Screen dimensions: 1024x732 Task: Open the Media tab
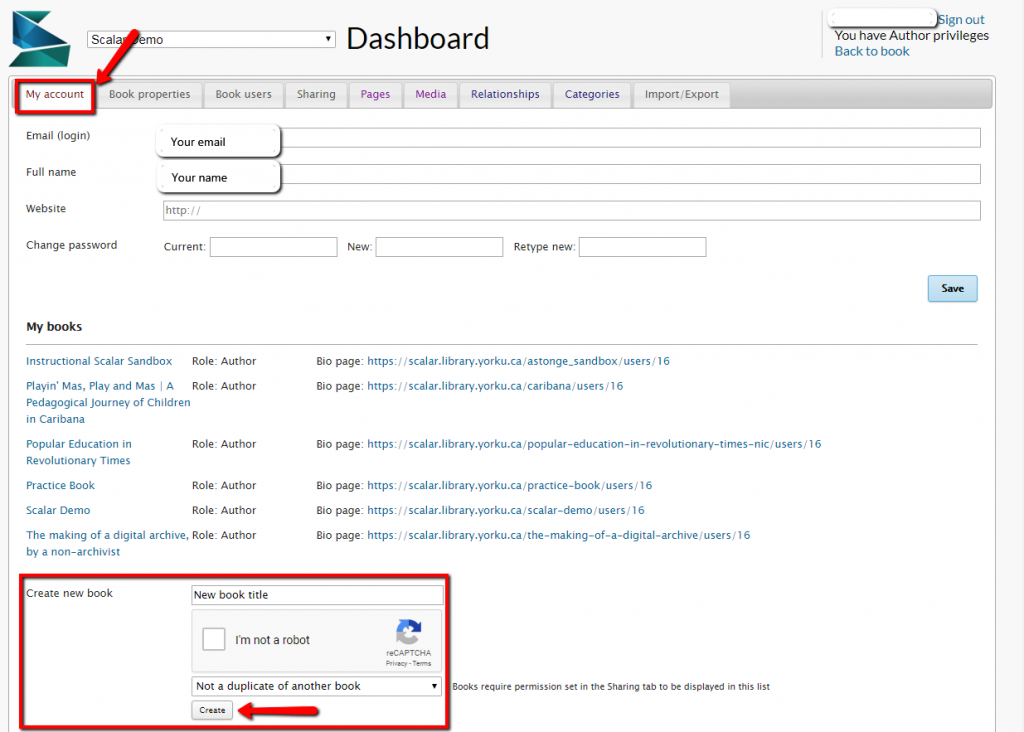tap(431, 95)
